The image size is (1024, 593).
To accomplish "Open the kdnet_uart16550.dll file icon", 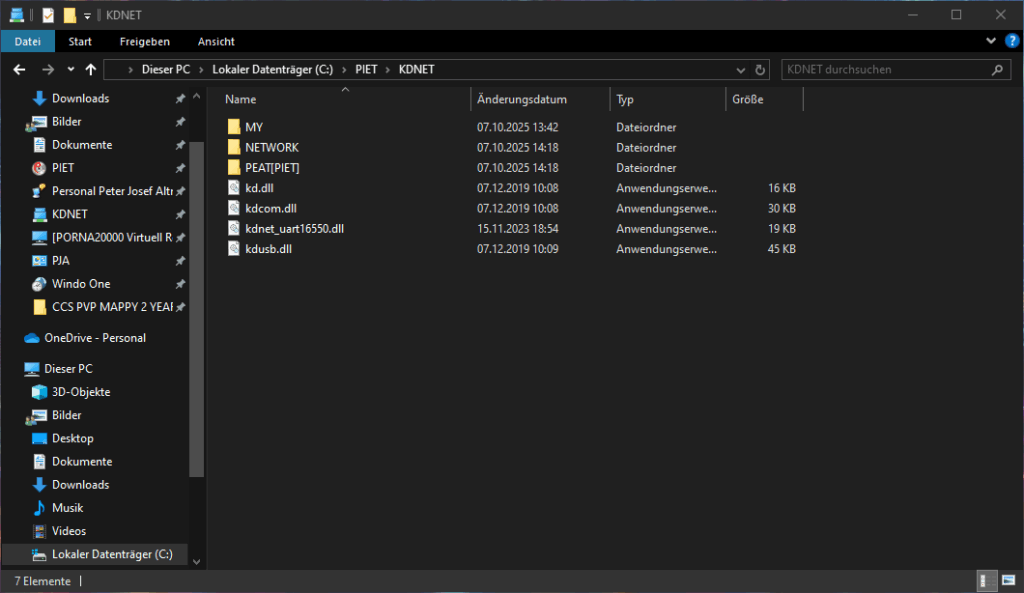I will (234, 229).
